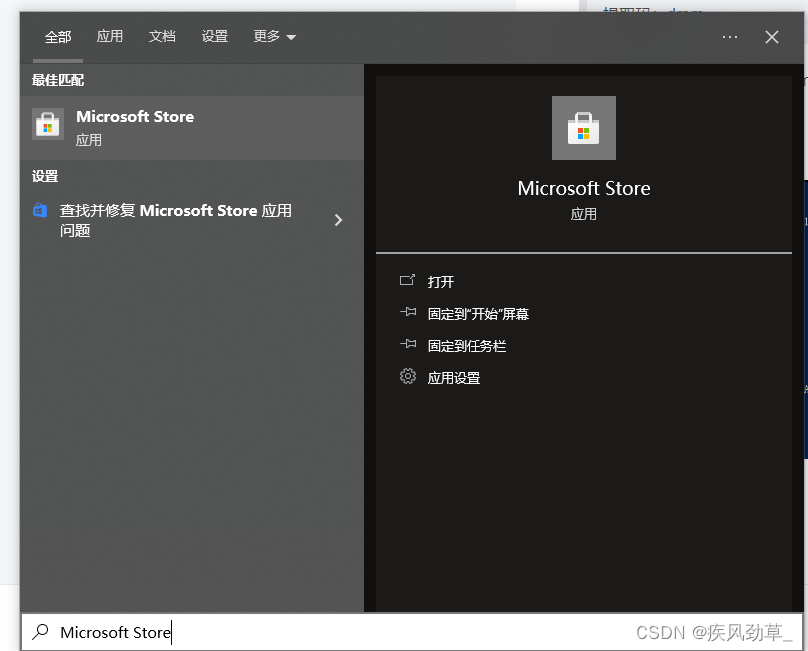Click the gear icon for 应用设置

(408, 376)
